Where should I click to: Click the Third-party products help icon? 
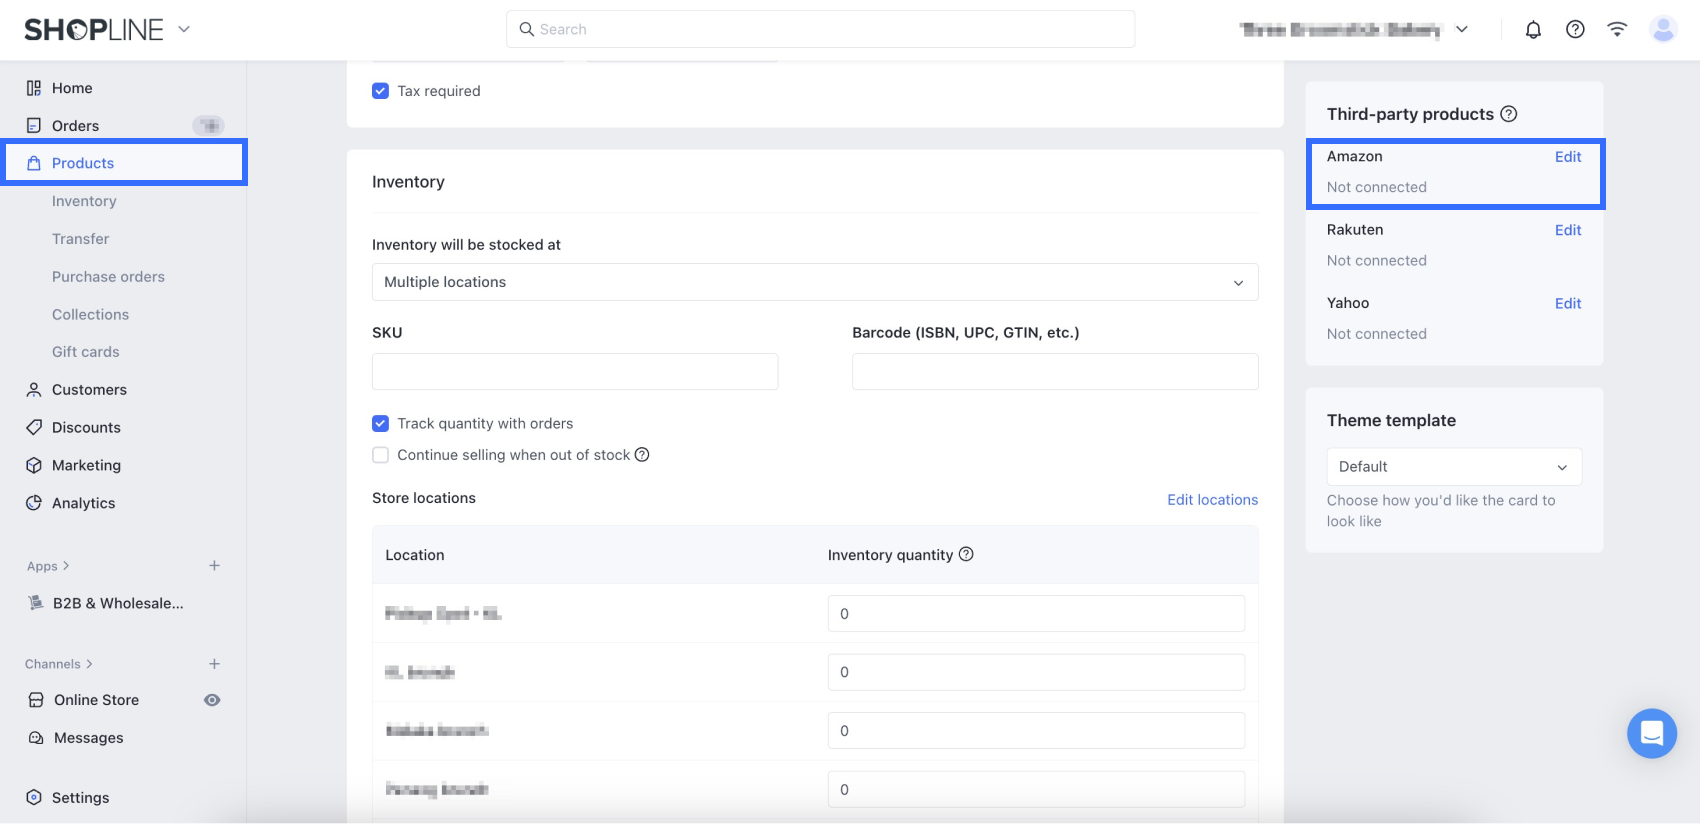pos(1509,114)
